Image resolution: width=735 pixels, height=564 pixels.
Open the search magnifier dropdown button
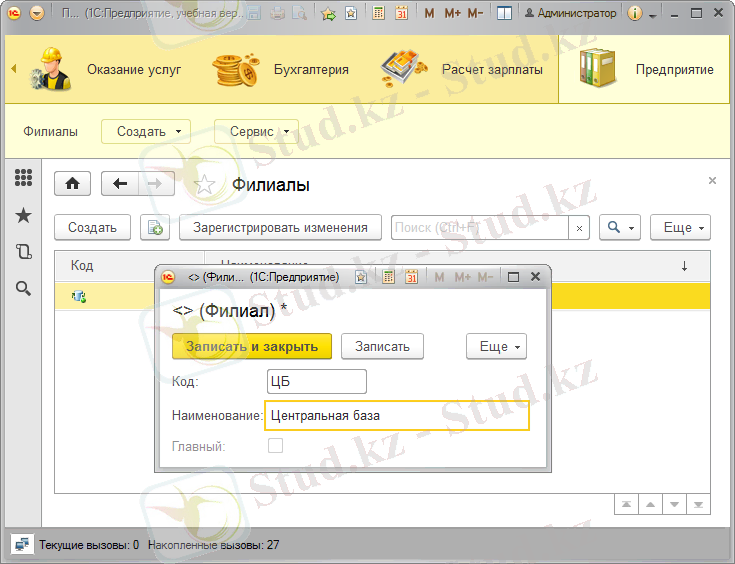pos(620,228)
